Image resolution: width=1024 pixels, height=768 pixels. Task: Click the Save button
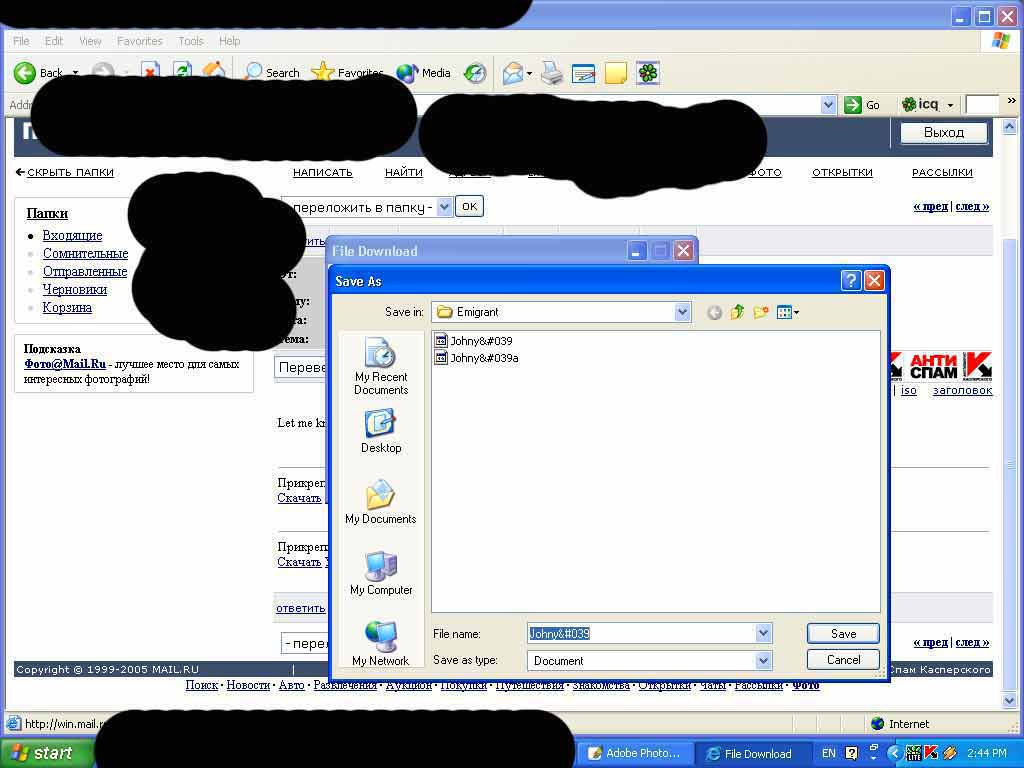[843, 633]
